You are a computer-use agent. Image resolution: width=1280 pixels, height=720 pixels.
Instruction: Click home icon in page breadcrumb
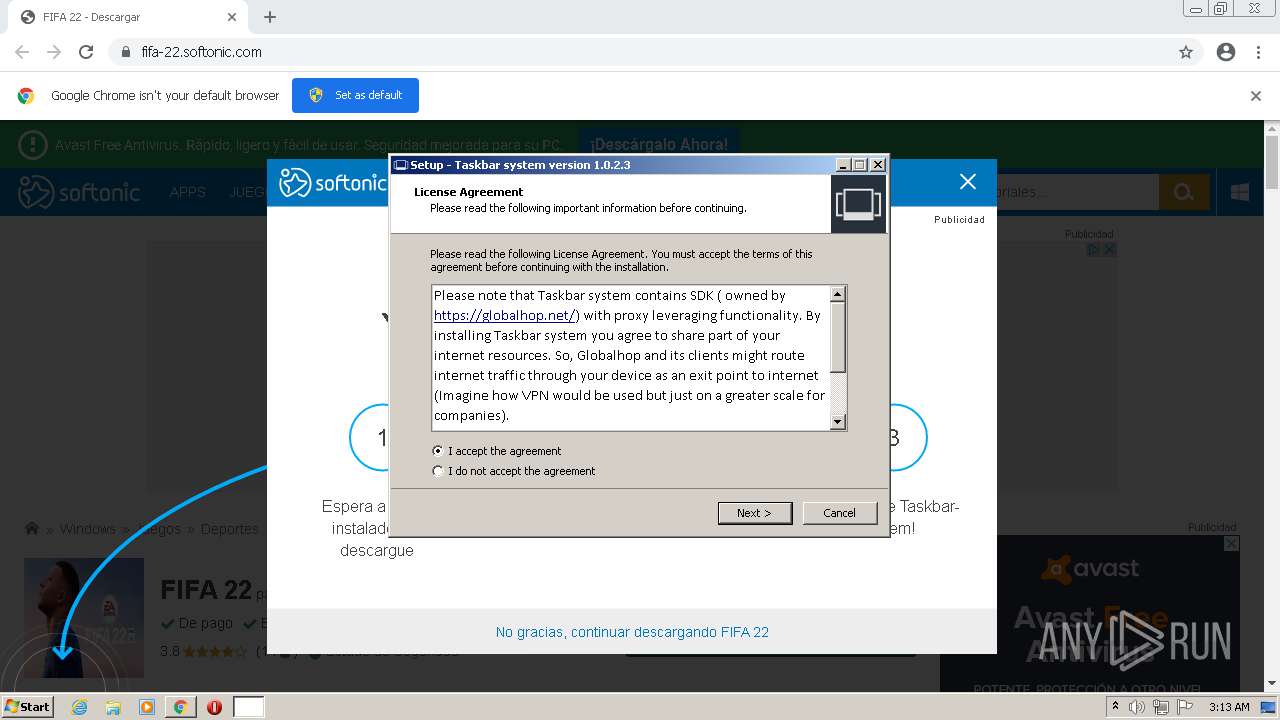pos(32,529)
